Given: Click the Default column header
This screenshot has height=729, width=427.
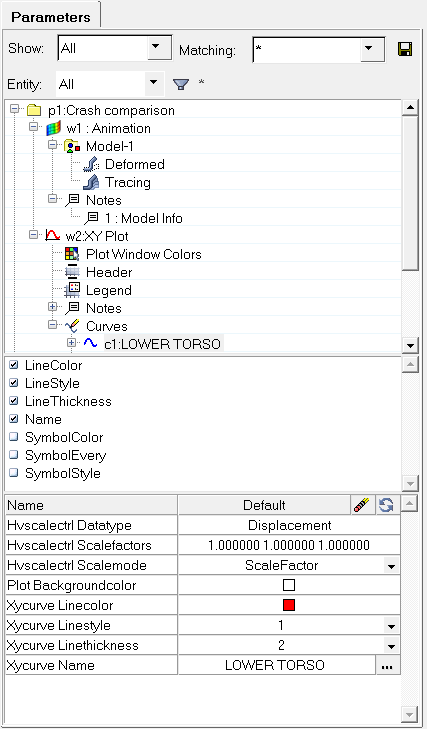Looking at the screenshot, I should pos(264,505).
